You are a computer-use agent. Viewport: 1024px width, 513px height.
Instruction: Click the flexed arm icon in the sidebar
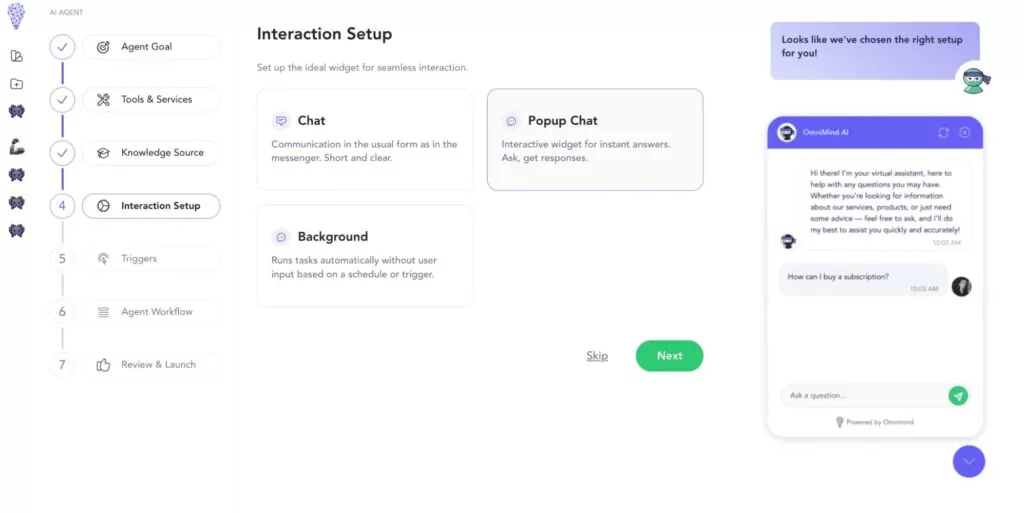tap(16, 148)
